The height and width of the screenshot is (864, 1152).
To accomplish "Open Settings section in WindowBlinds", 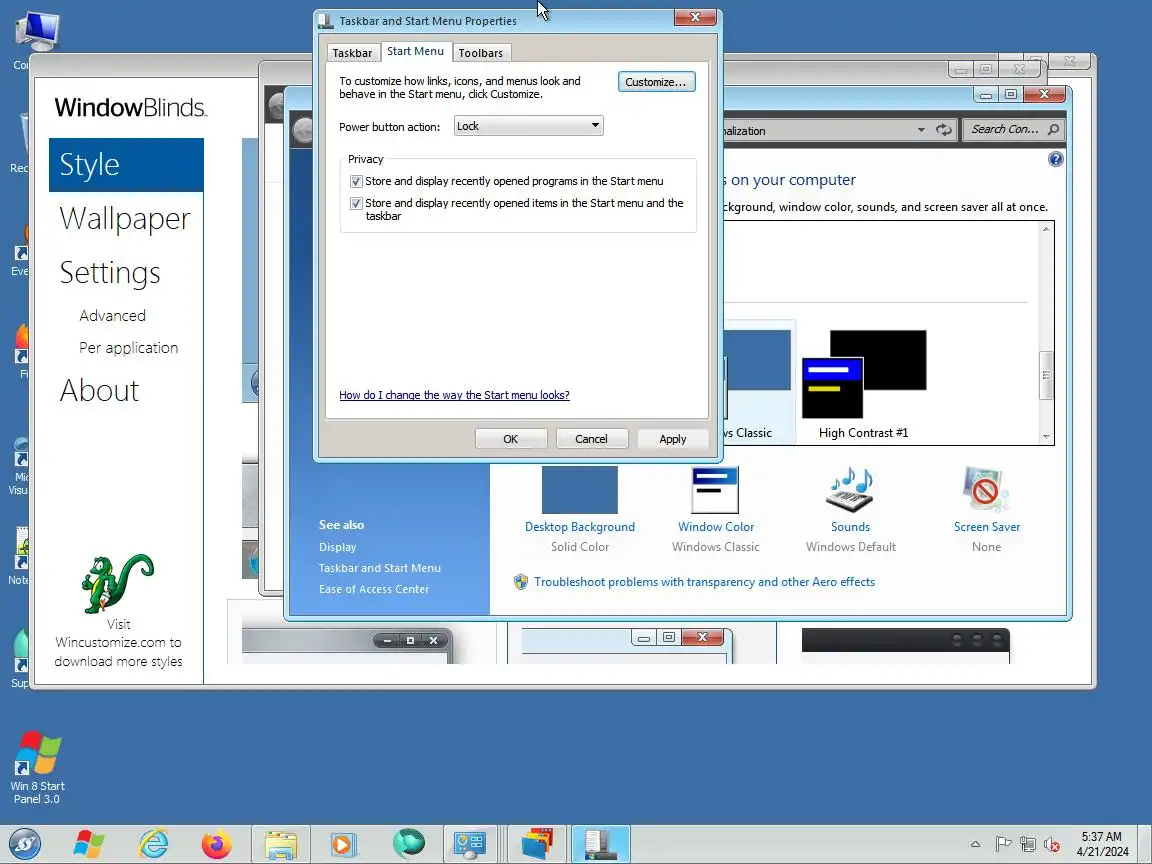I will pyautogui.click(x=110, y=273).
